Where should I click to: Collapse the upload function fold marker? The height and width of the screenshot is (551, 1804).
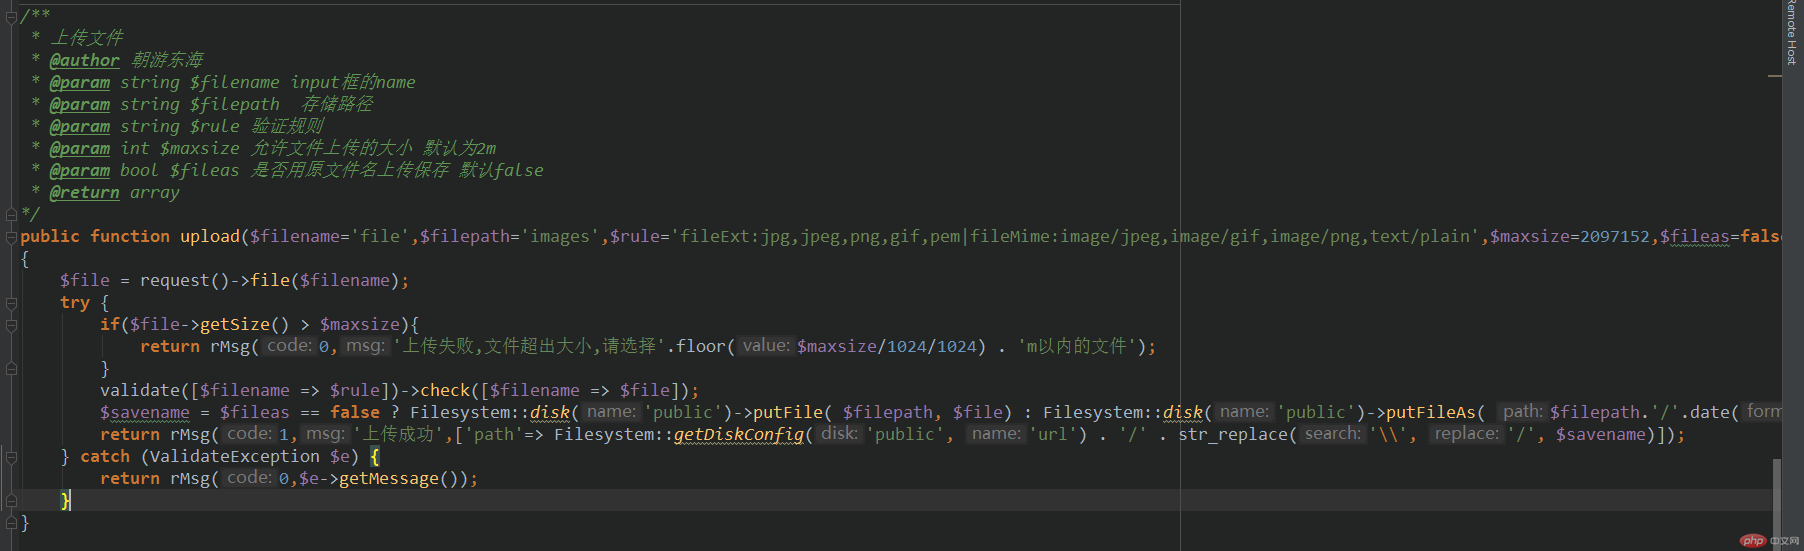tap(11, 237)
